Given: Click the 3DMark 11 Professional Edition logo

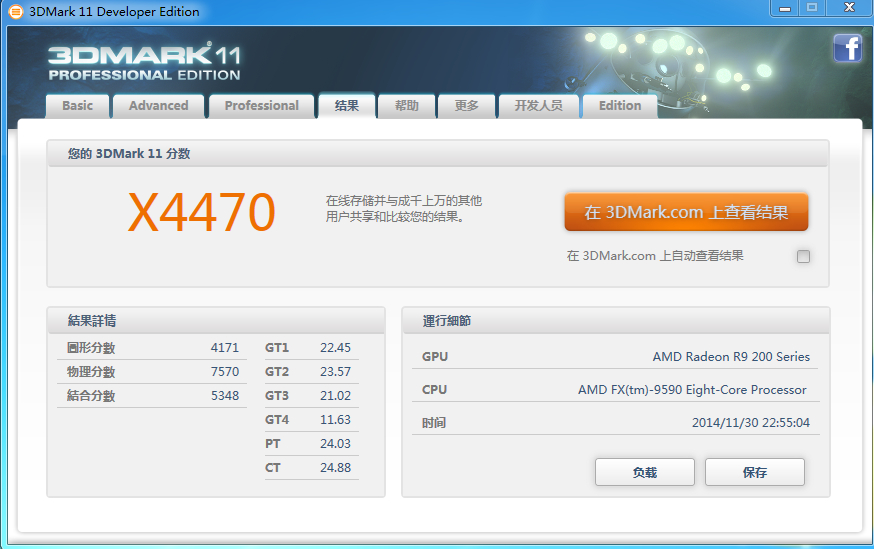Looking at the screenshot, I should 144,61.
